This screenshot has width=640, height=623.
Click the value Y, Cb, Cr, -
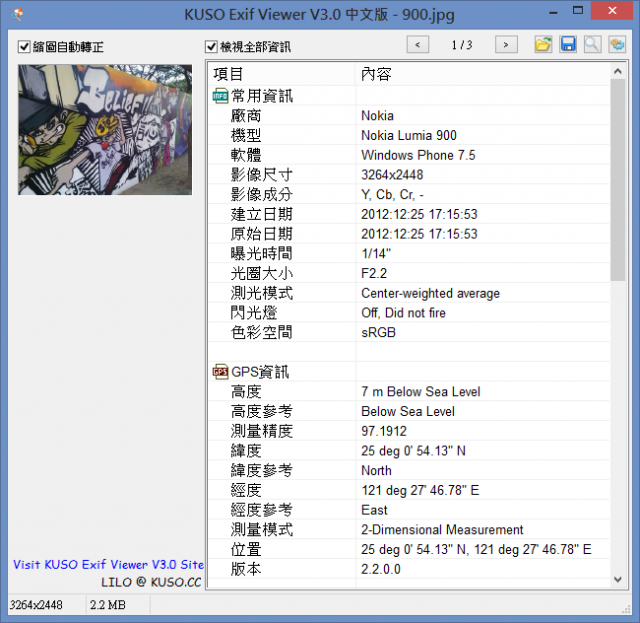392,195
